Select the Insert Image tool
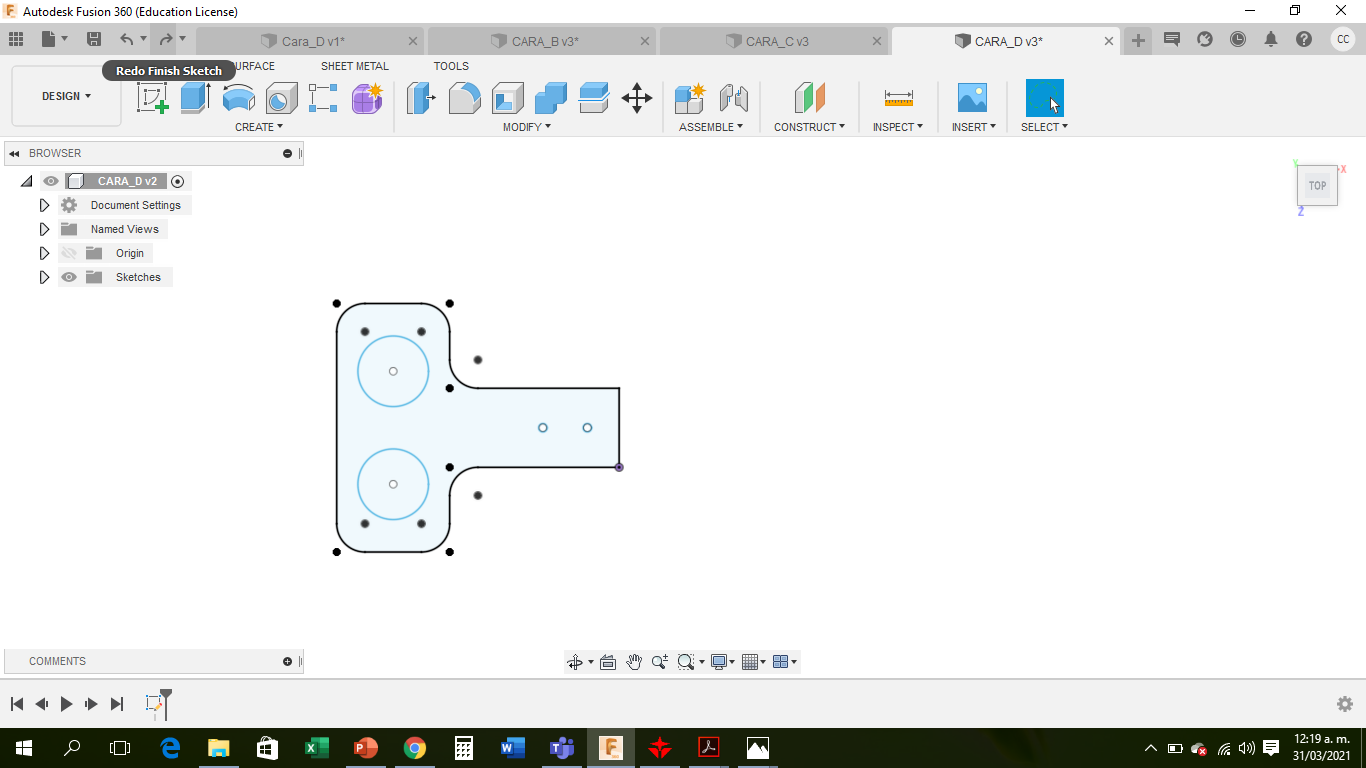1366x768 pixels. tap(972, 98)
